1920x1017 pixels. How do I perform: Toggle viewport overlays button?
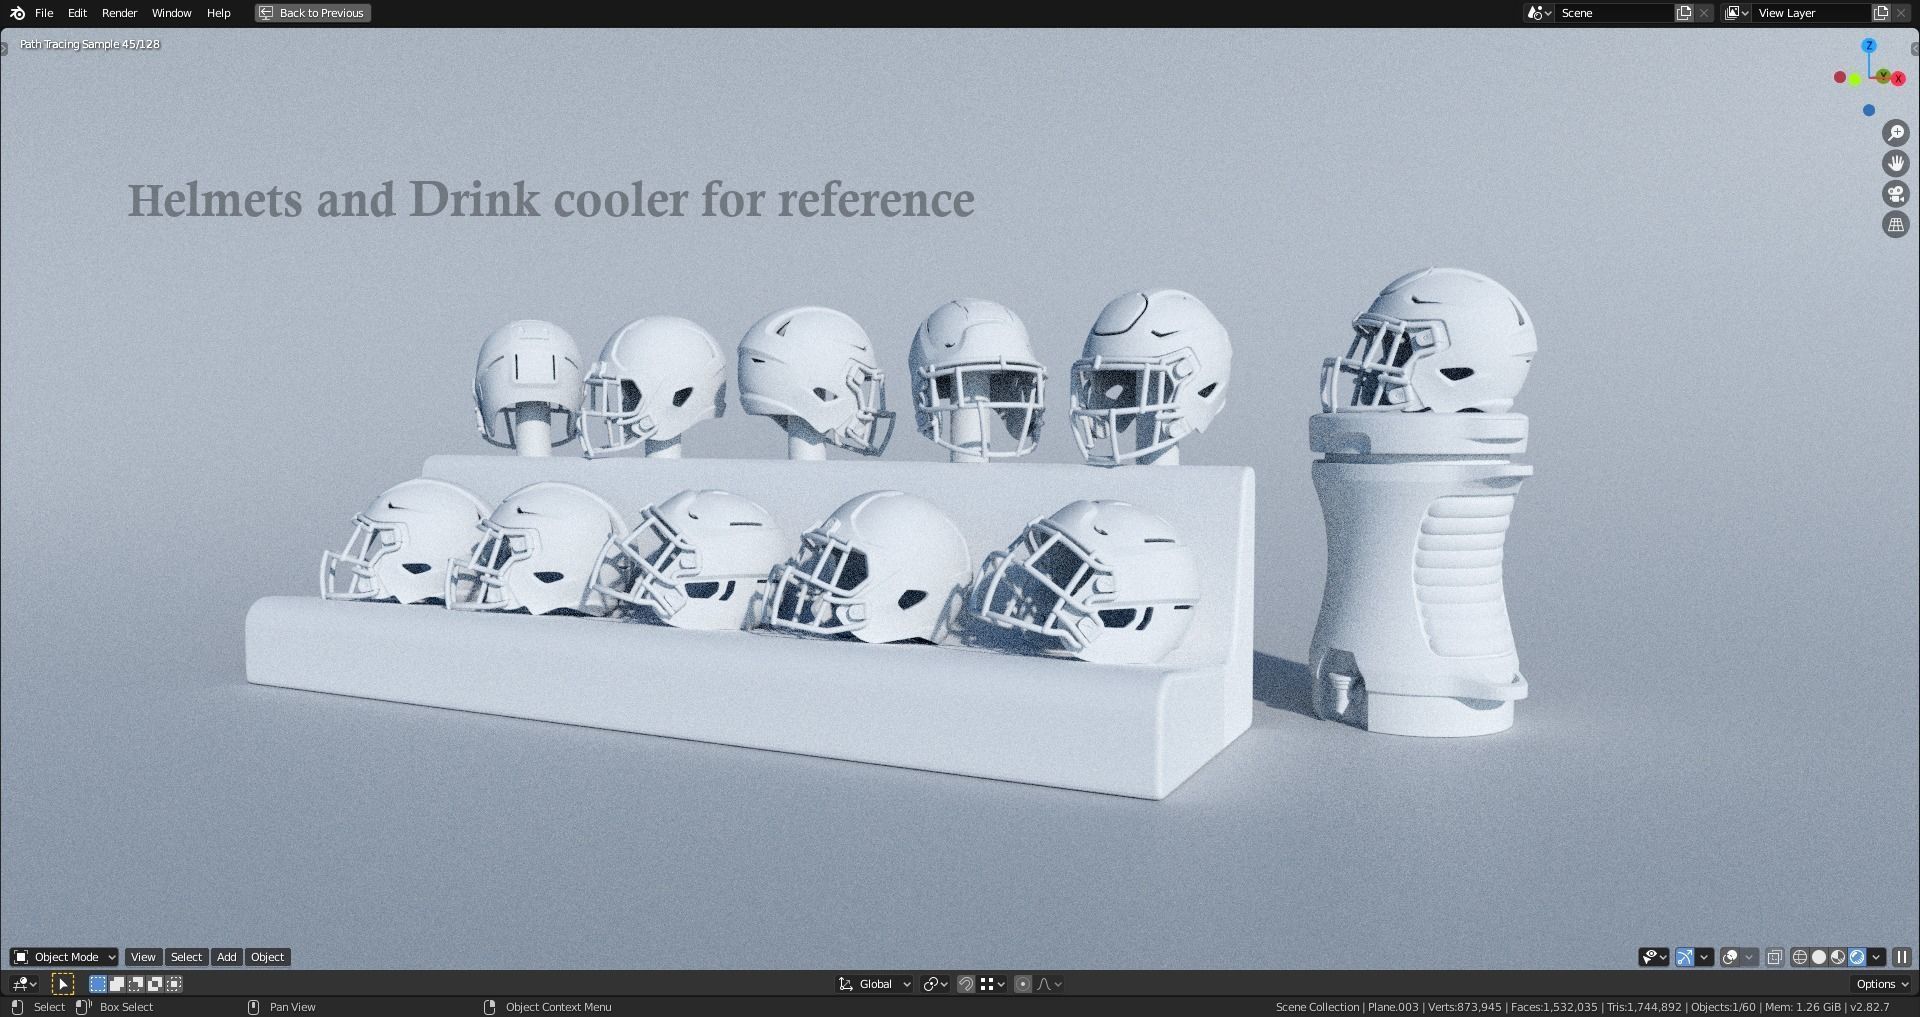pyautogui.click(x=1730, y=957)
